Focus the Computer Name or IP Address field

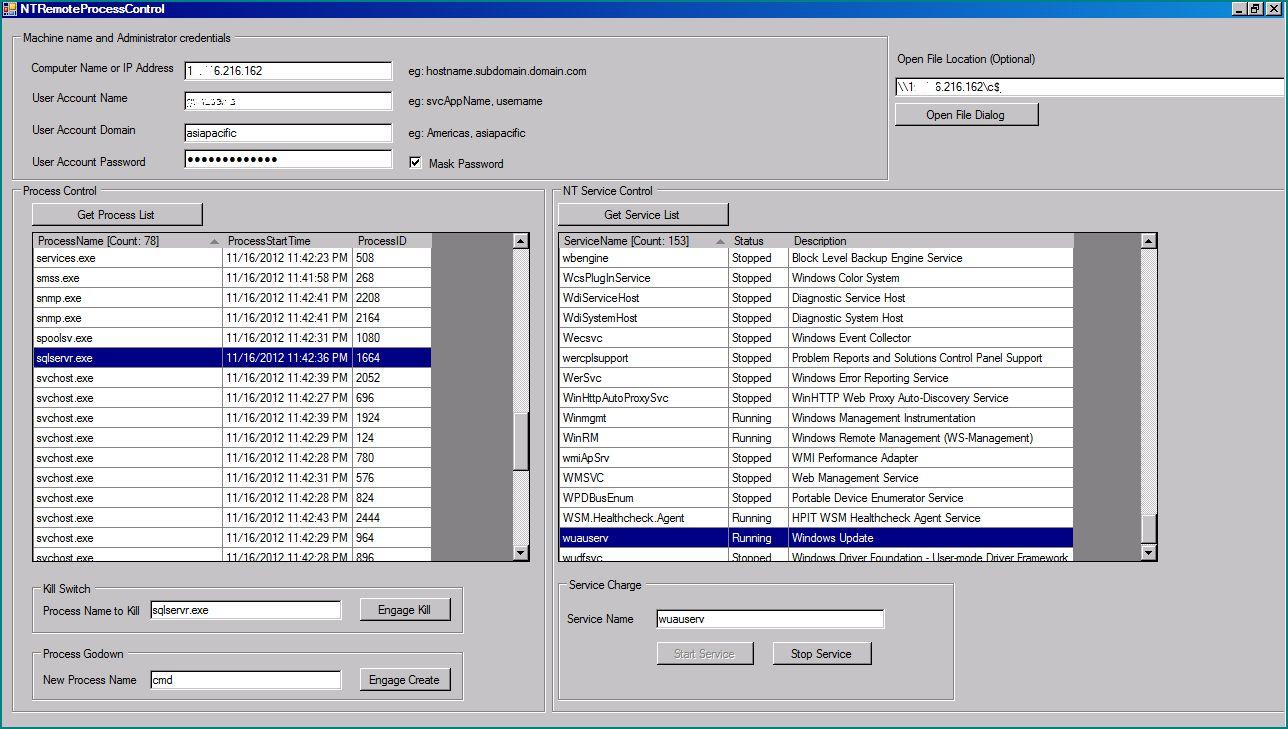pos(288,71)
